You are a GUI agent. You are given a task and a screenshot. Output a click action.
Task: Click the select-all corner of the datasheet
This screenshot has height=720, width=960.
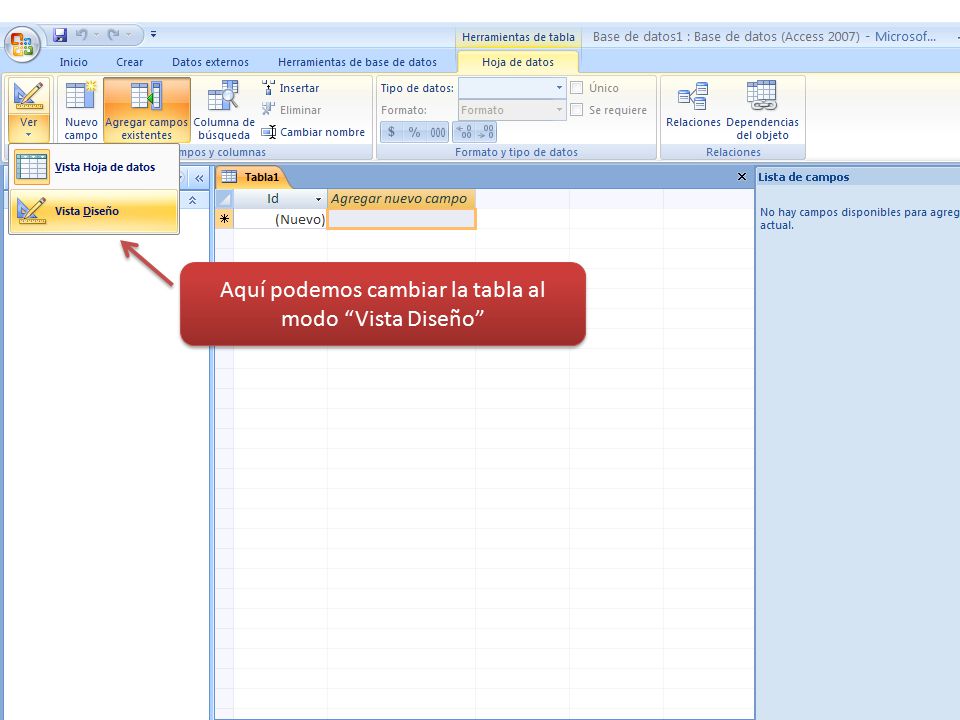(x=225, y=199)
